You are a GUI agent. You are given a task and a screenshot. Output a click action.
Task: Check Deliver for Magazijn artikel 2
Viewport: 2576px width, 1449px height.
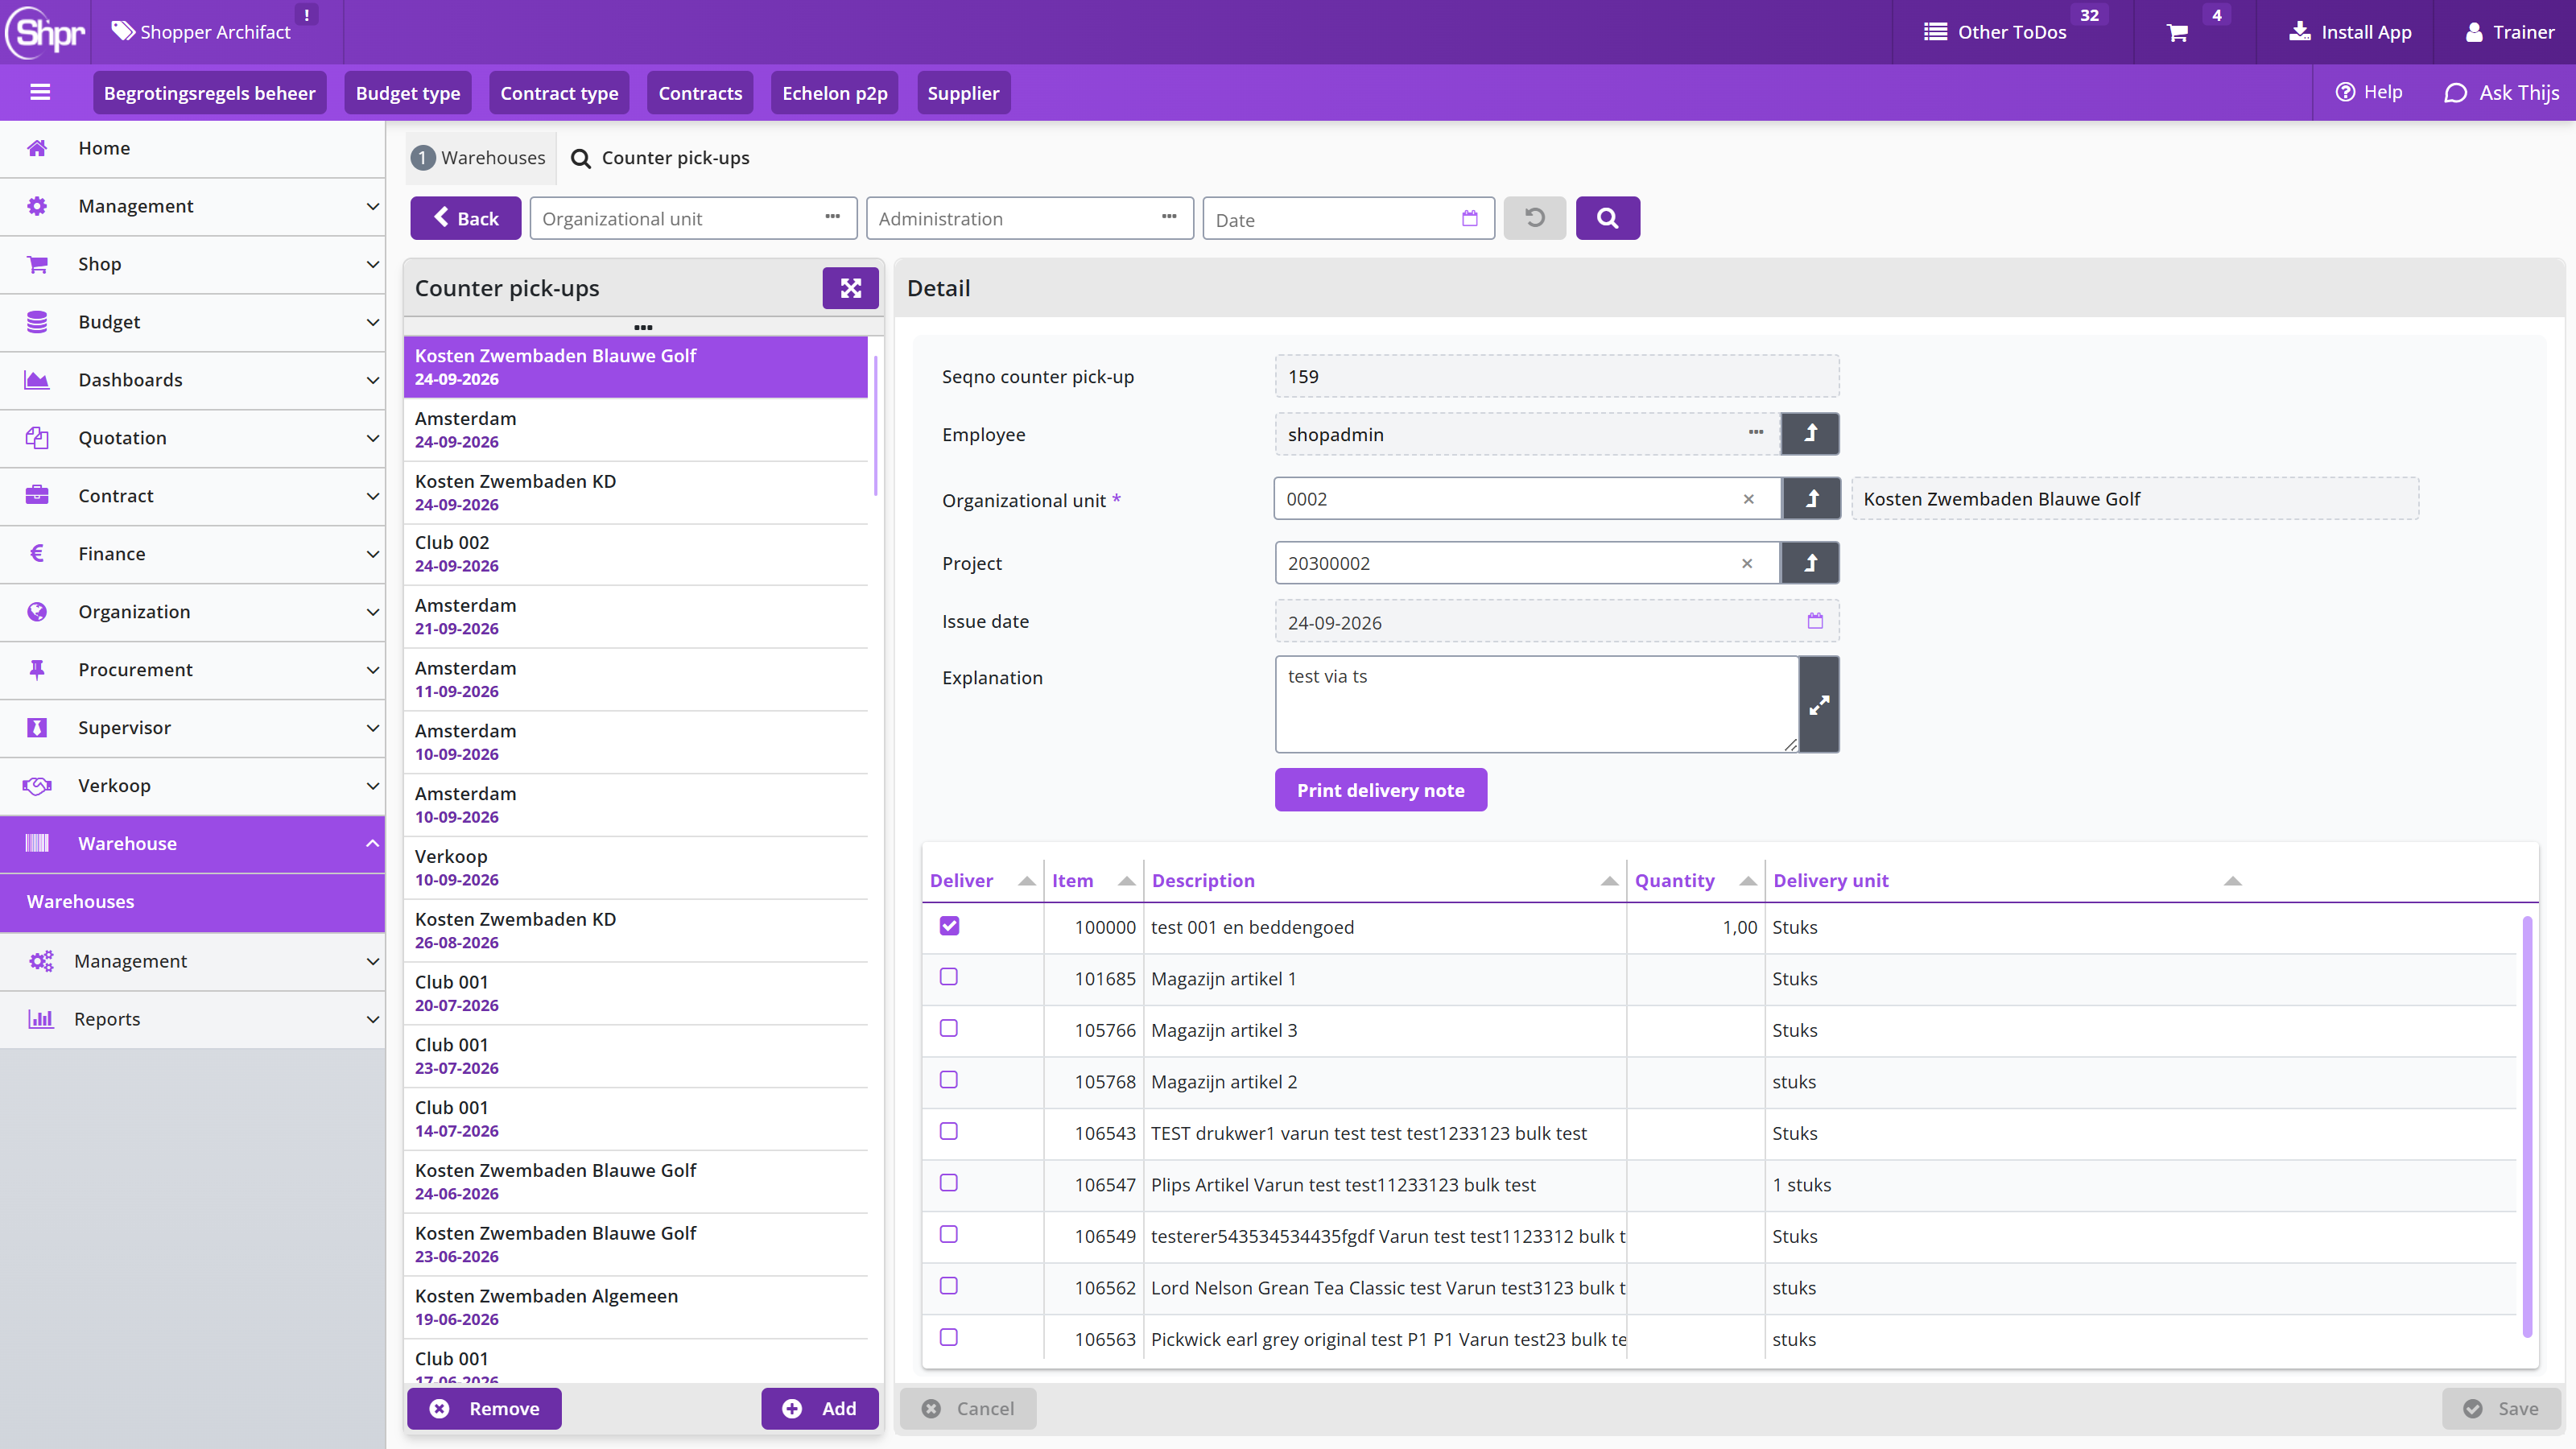tap(949, 1080)
